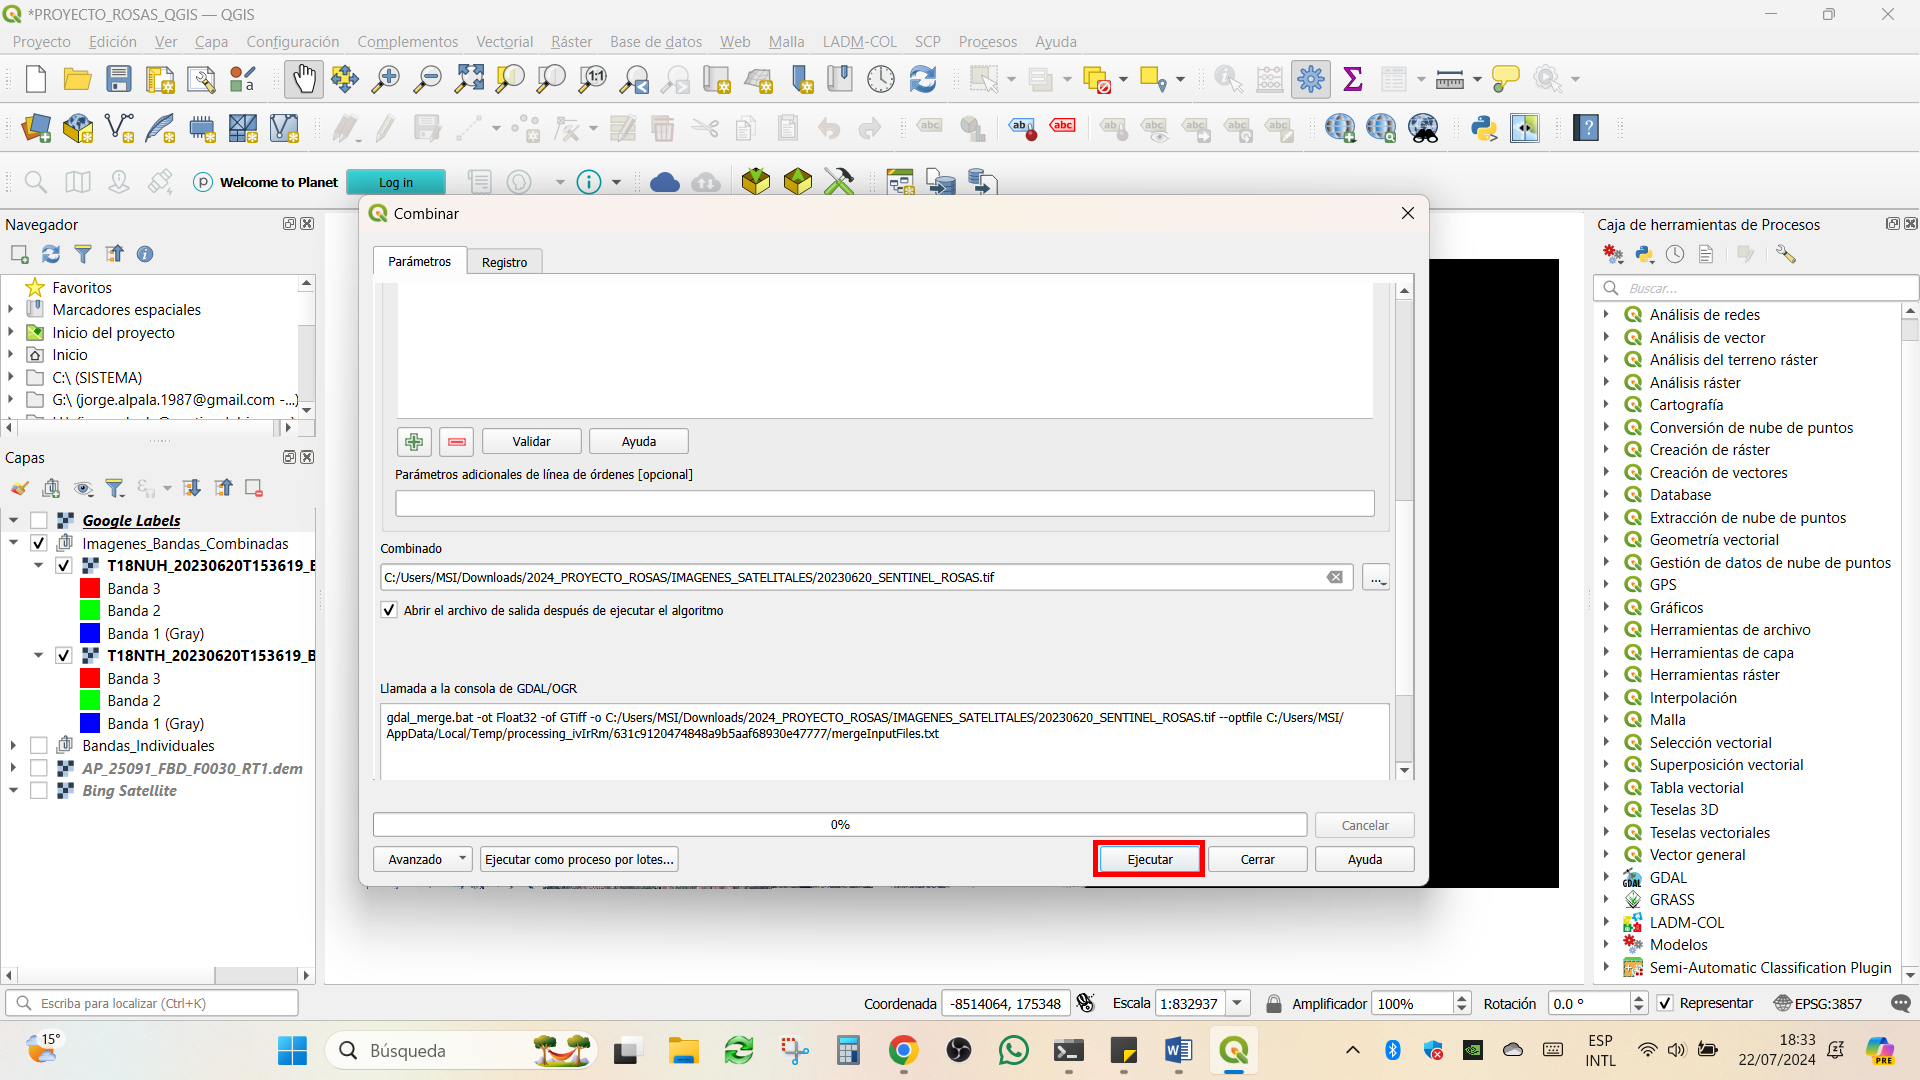Expand the GDAL tools group
The height and width of the screenshot is (1080, 1920).
click(x=1607, y=877)
